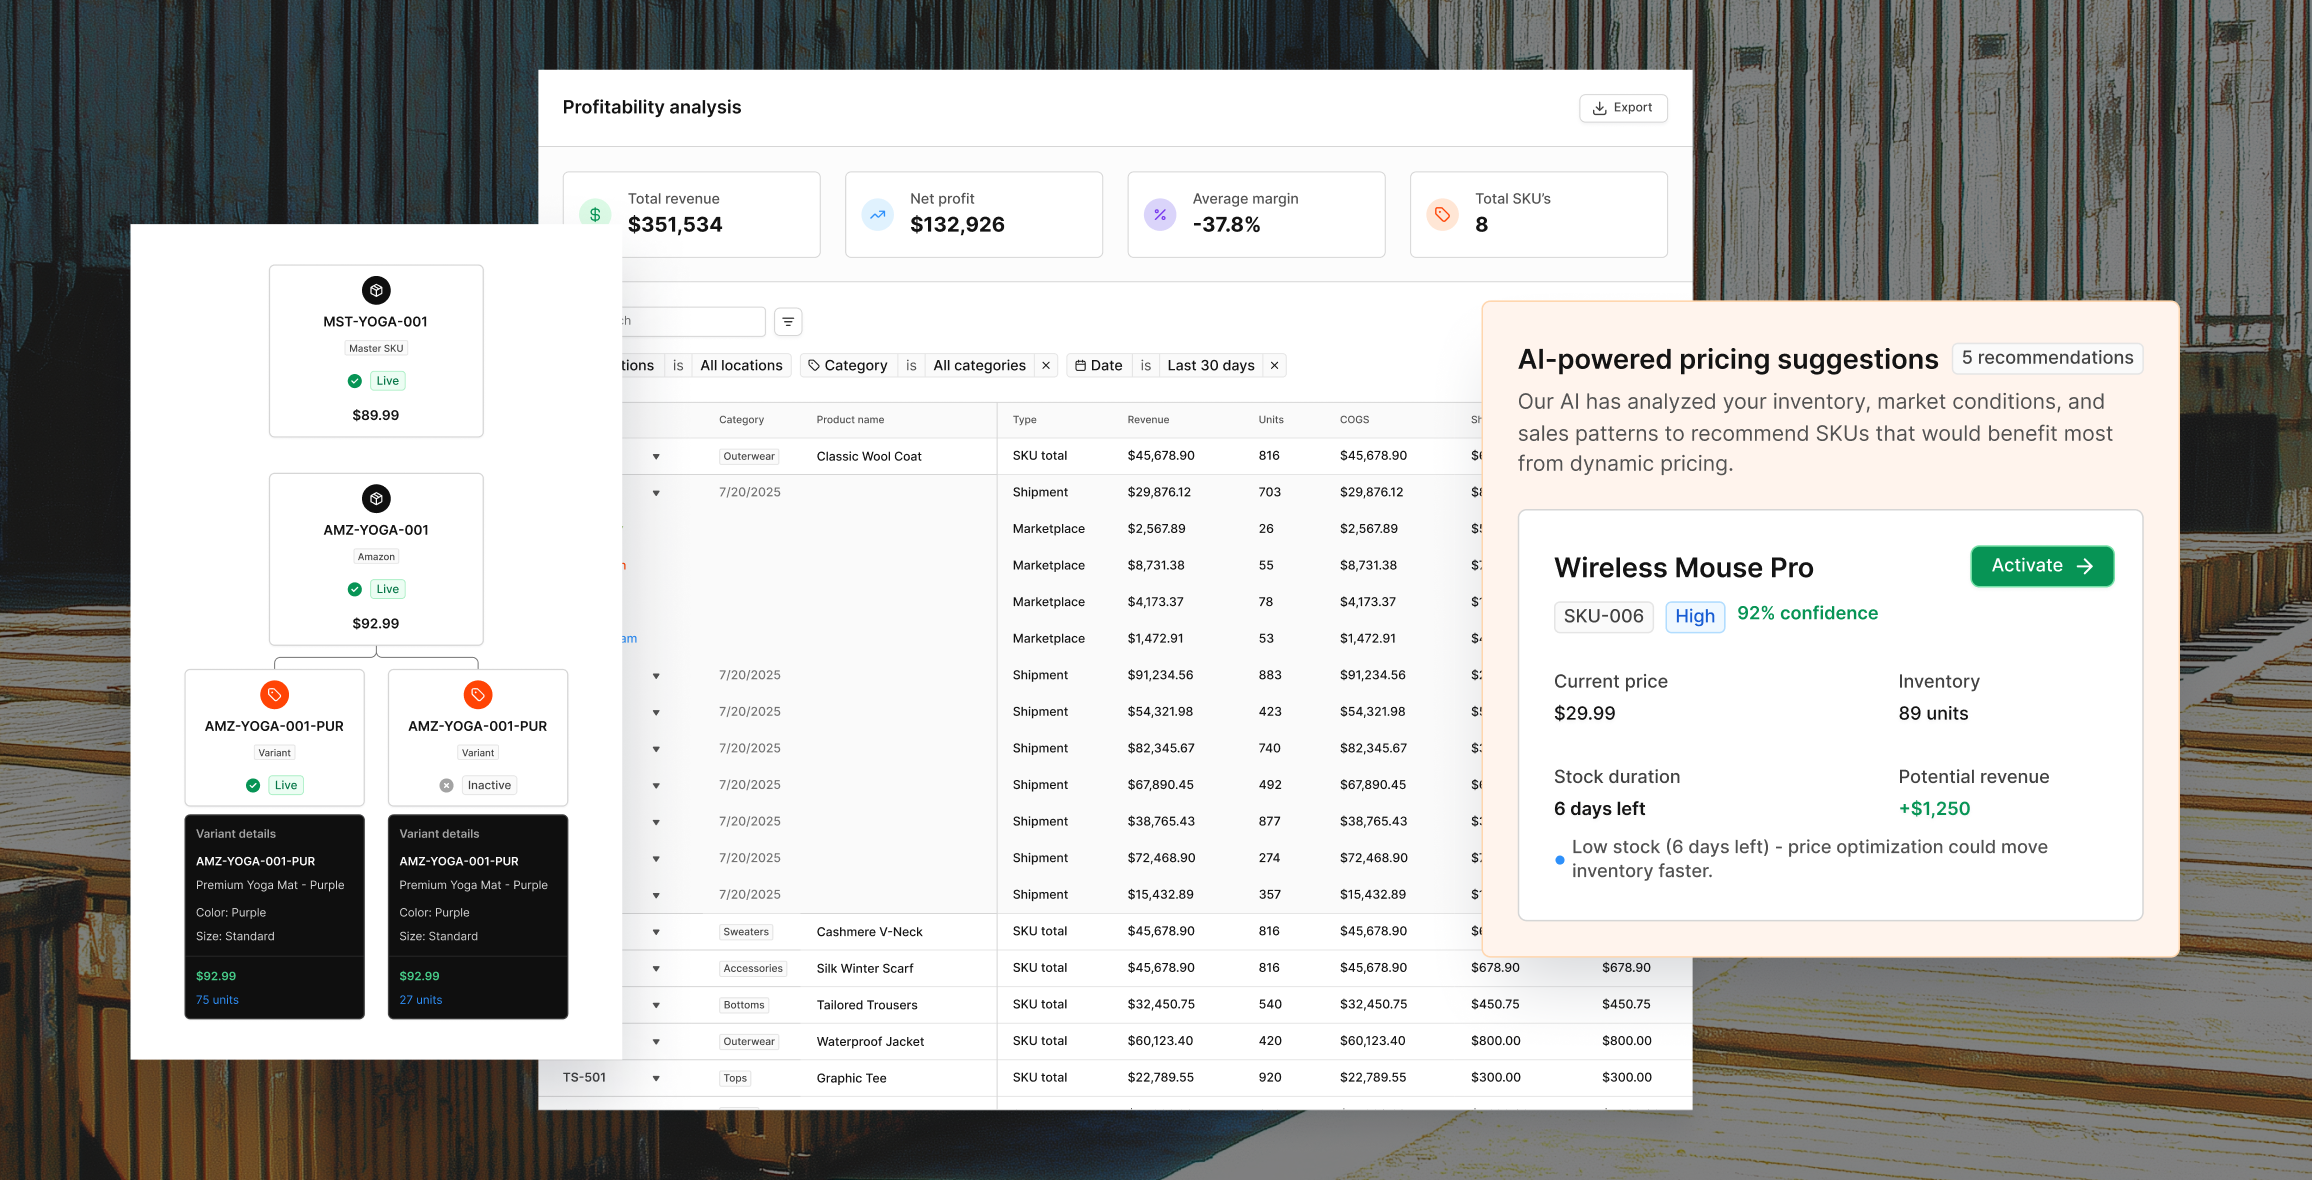Open the filter options icon beside search
The image size is (2312, 1180).
point(789,321)
